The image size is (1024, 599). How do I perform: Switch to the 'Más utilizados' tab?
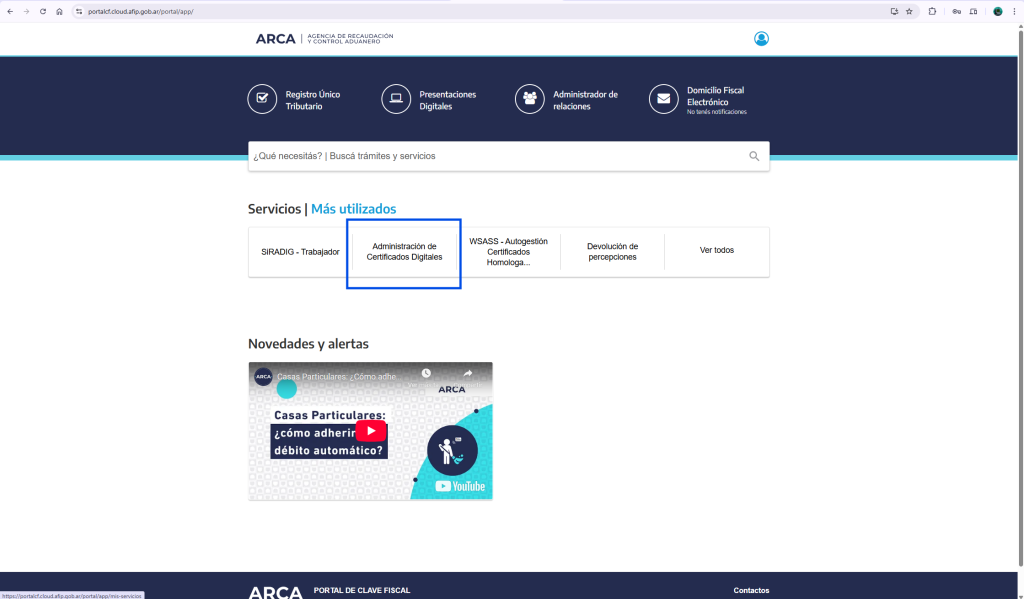(x=353, y=209)
